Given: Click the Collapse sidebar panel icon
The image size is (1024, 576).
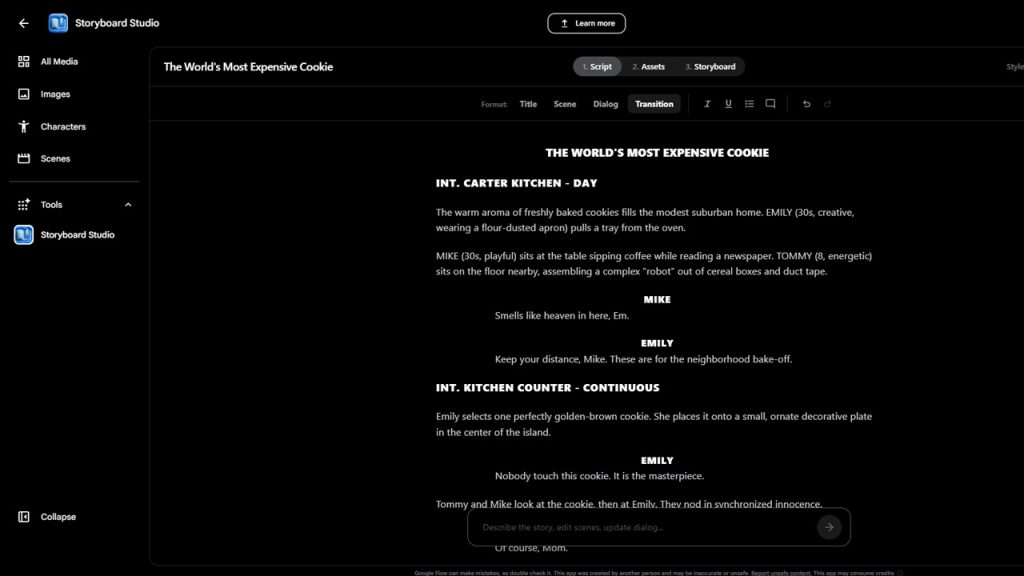Looking at the screenshot, I should point(24,517).
